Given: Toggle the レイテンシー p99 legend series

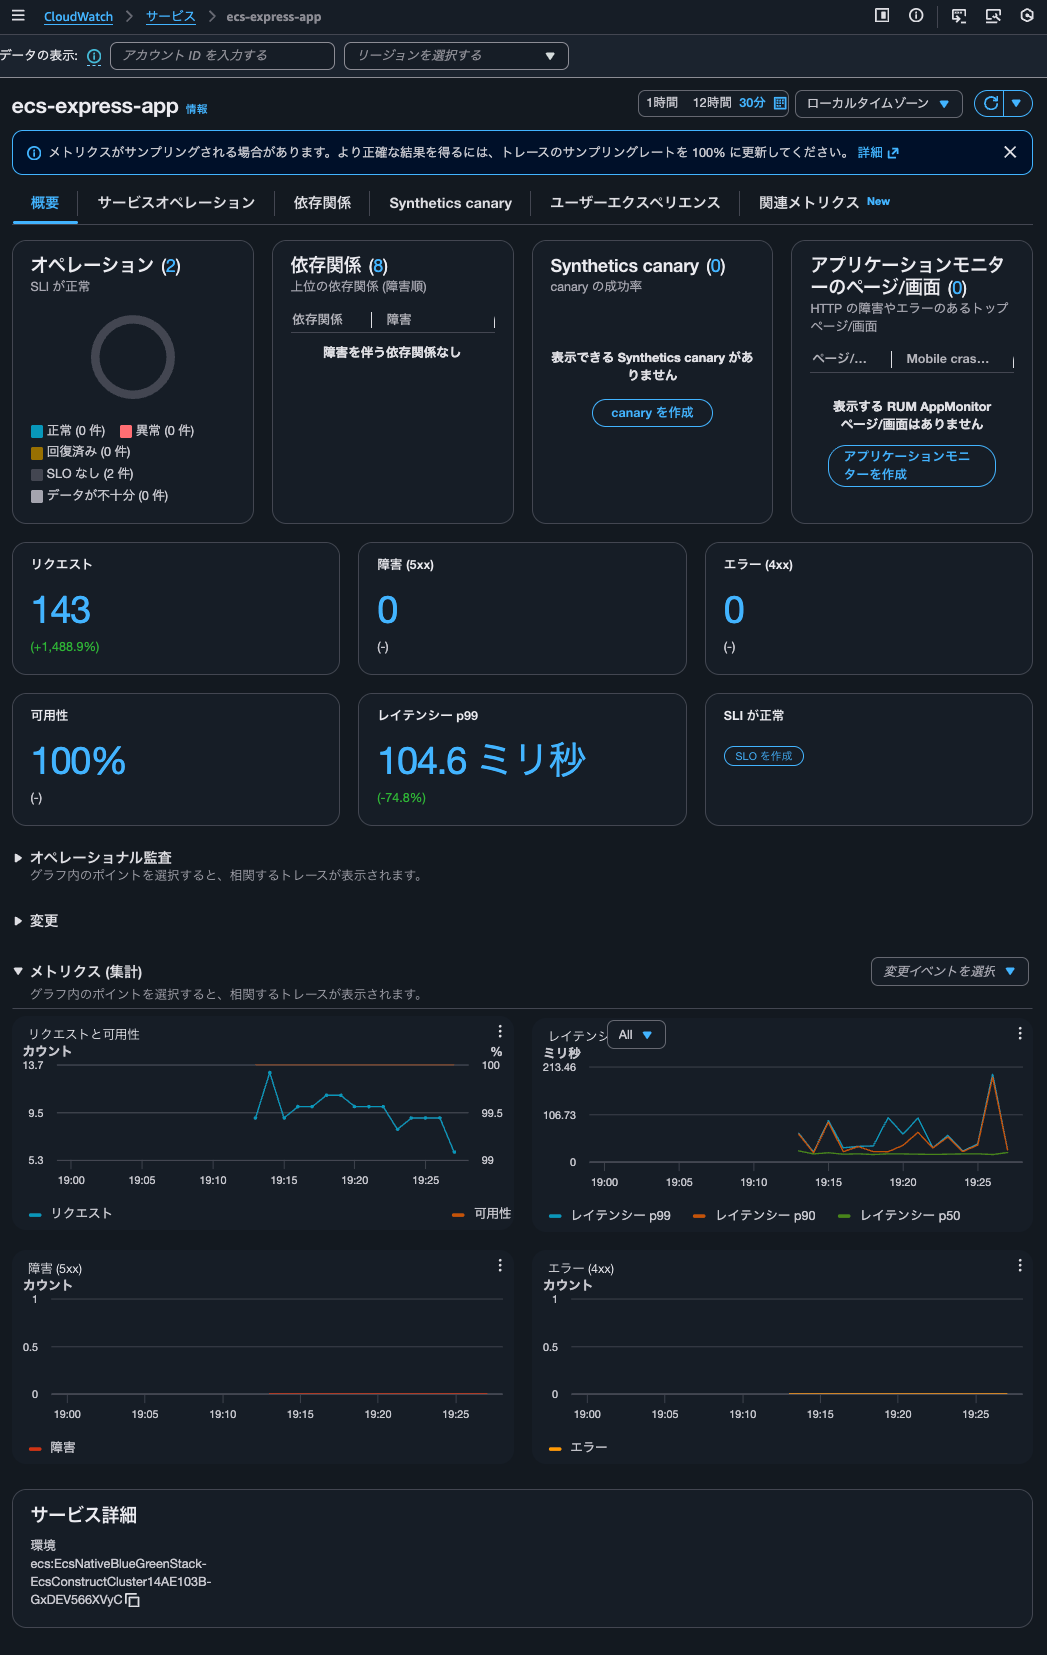Looking at the screenshot, I should pos(610,1215).
